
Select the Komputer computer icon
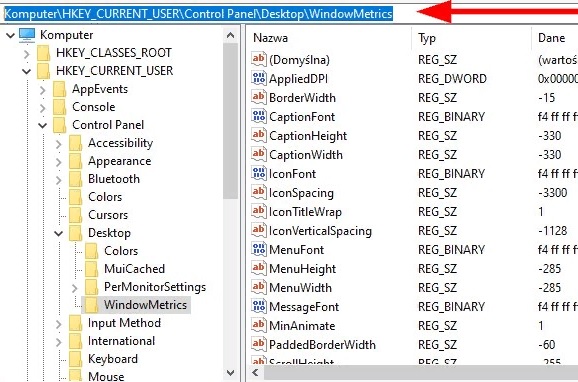(x=27, y=35)
